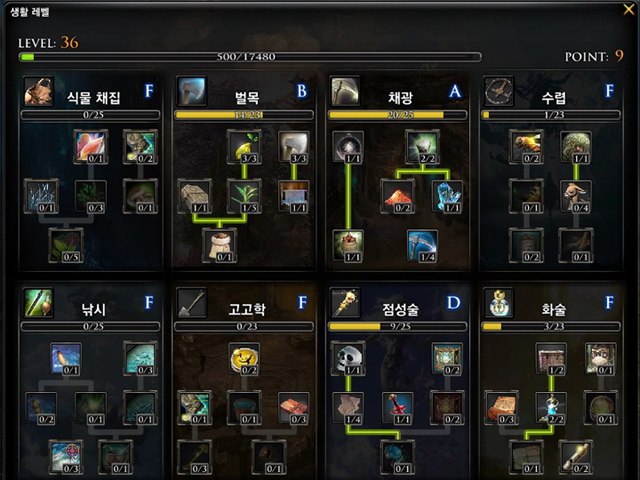Click the red dagger skill icon 1/1
This screenshot has height=480, width=640.
[x=398, y=408]
